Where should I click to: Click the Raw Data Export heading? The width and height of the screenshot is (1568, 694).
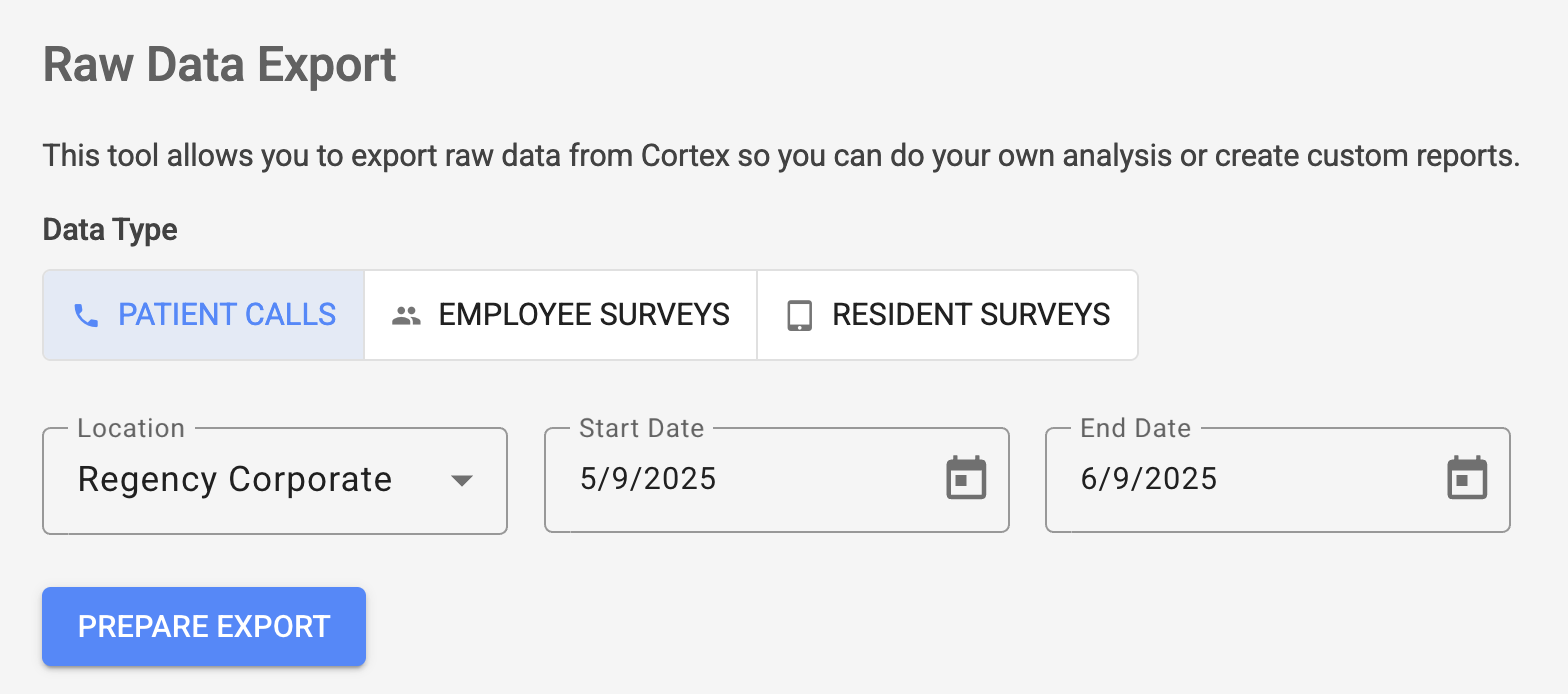(x=220, y=66)
